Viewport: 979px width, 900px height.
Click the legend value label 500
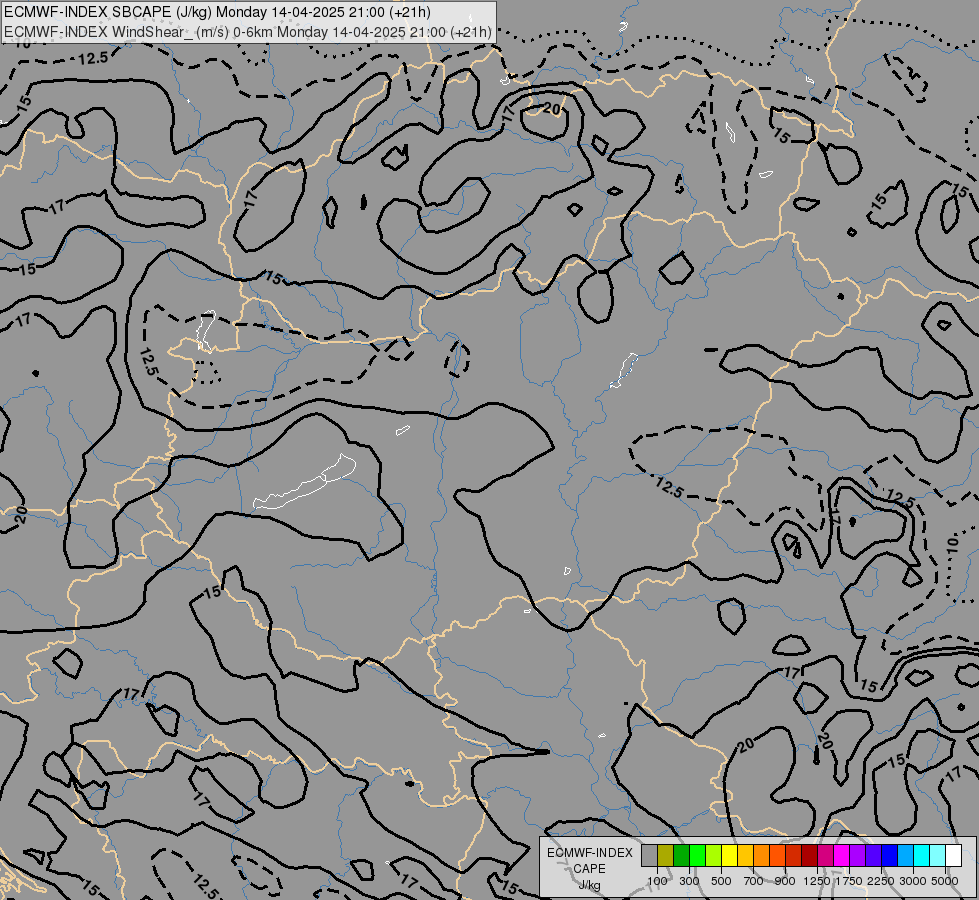[x=721, y=881]
